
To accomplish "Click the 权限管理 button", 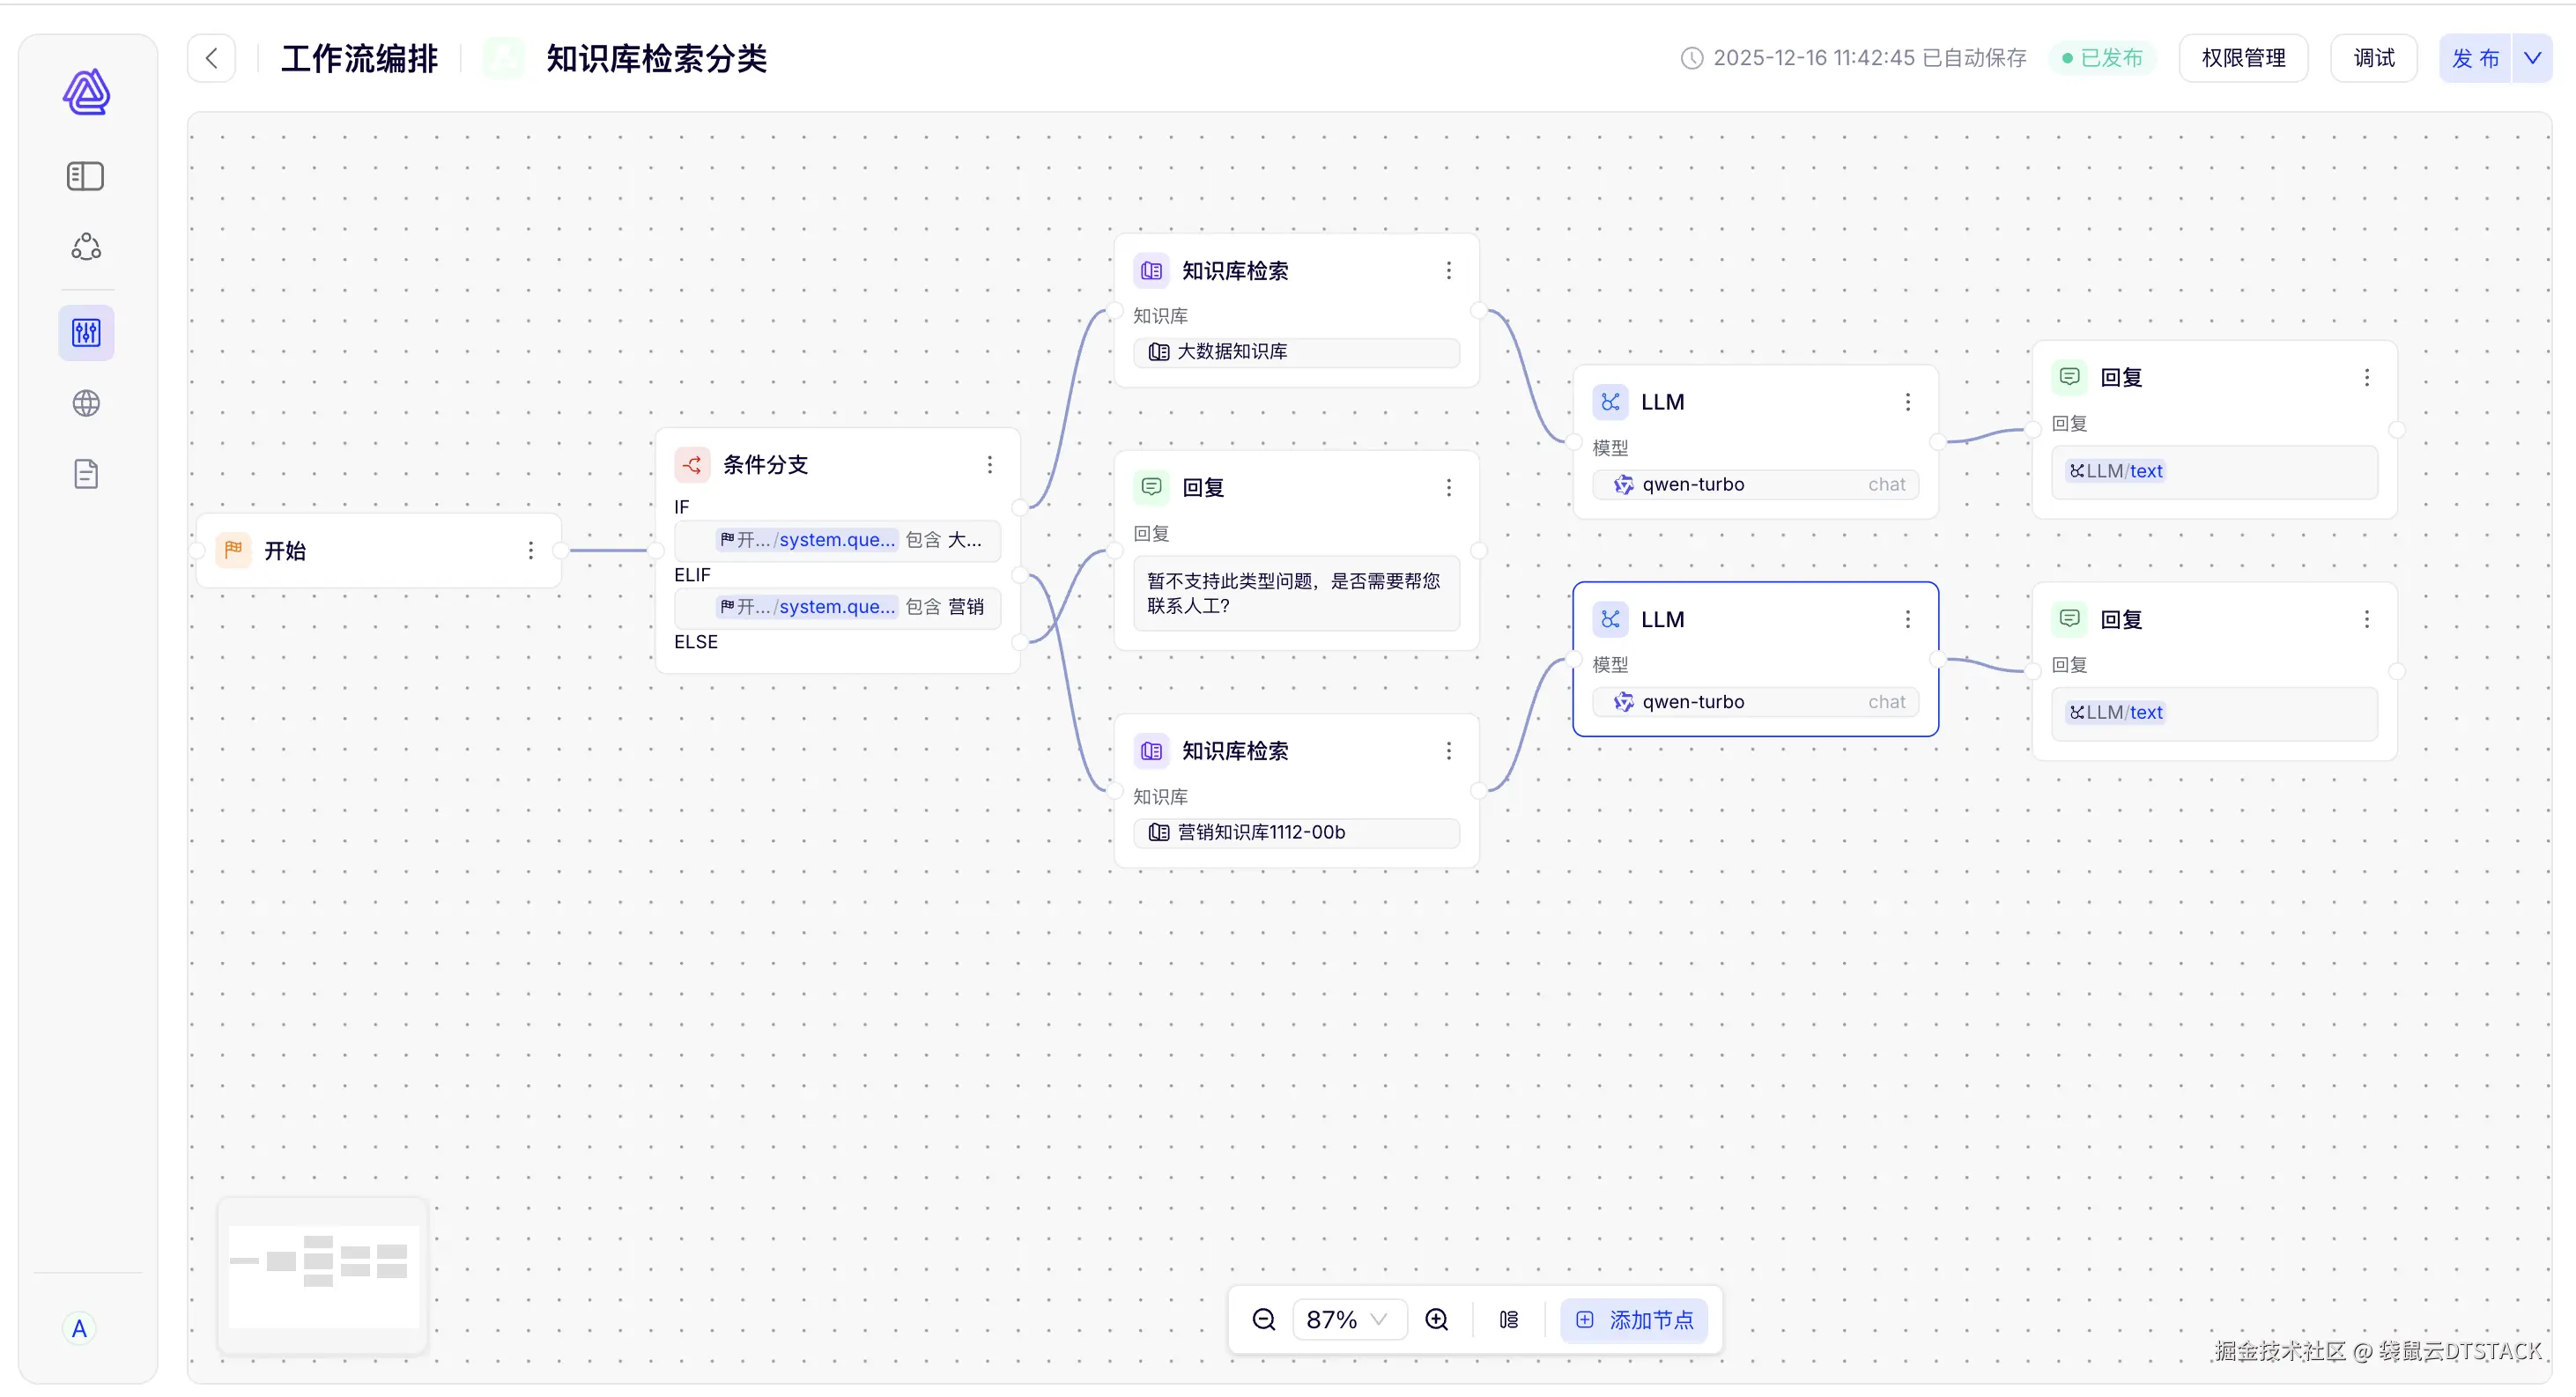I will pos(2243,58).
